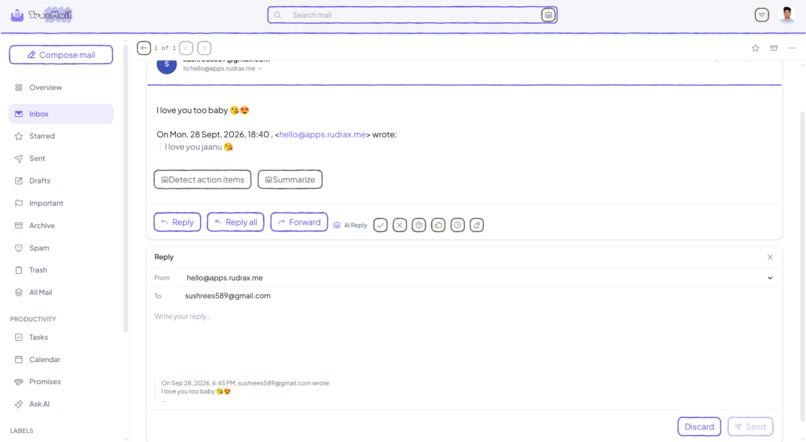Select the checkmark AI reply option

(x=380, y=225)
